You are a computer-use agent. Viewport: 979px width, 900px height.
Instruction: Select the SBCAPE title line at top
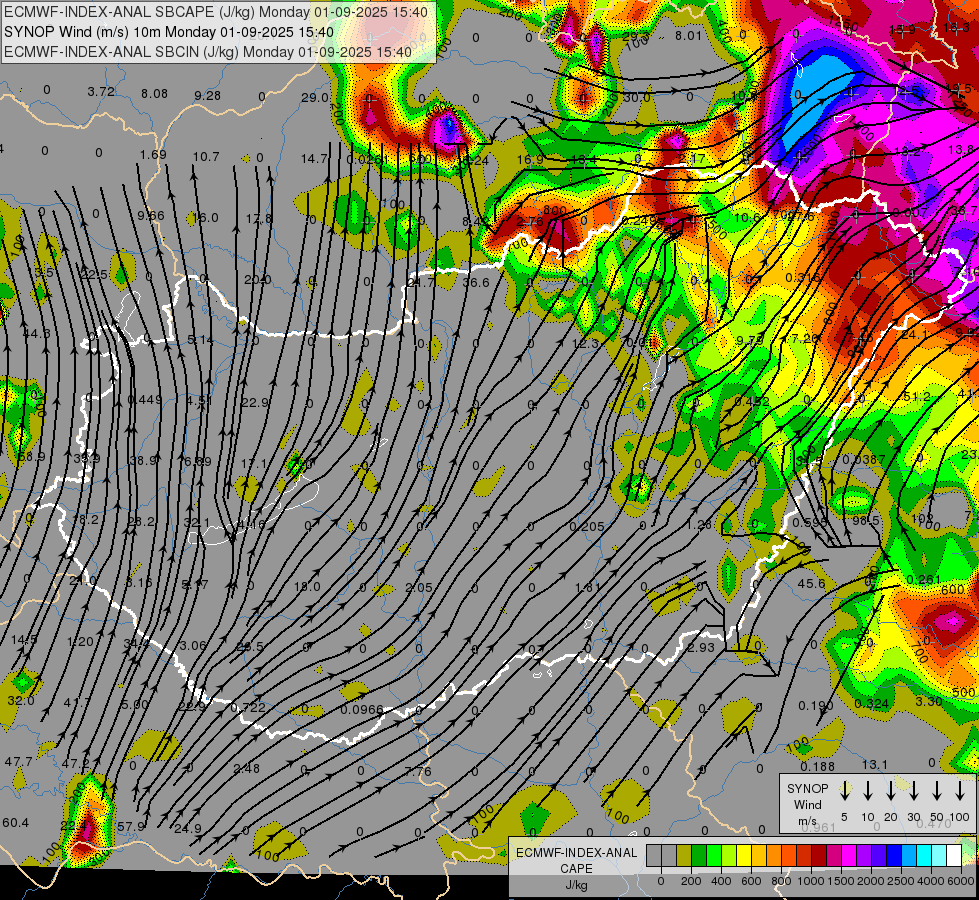216,12
